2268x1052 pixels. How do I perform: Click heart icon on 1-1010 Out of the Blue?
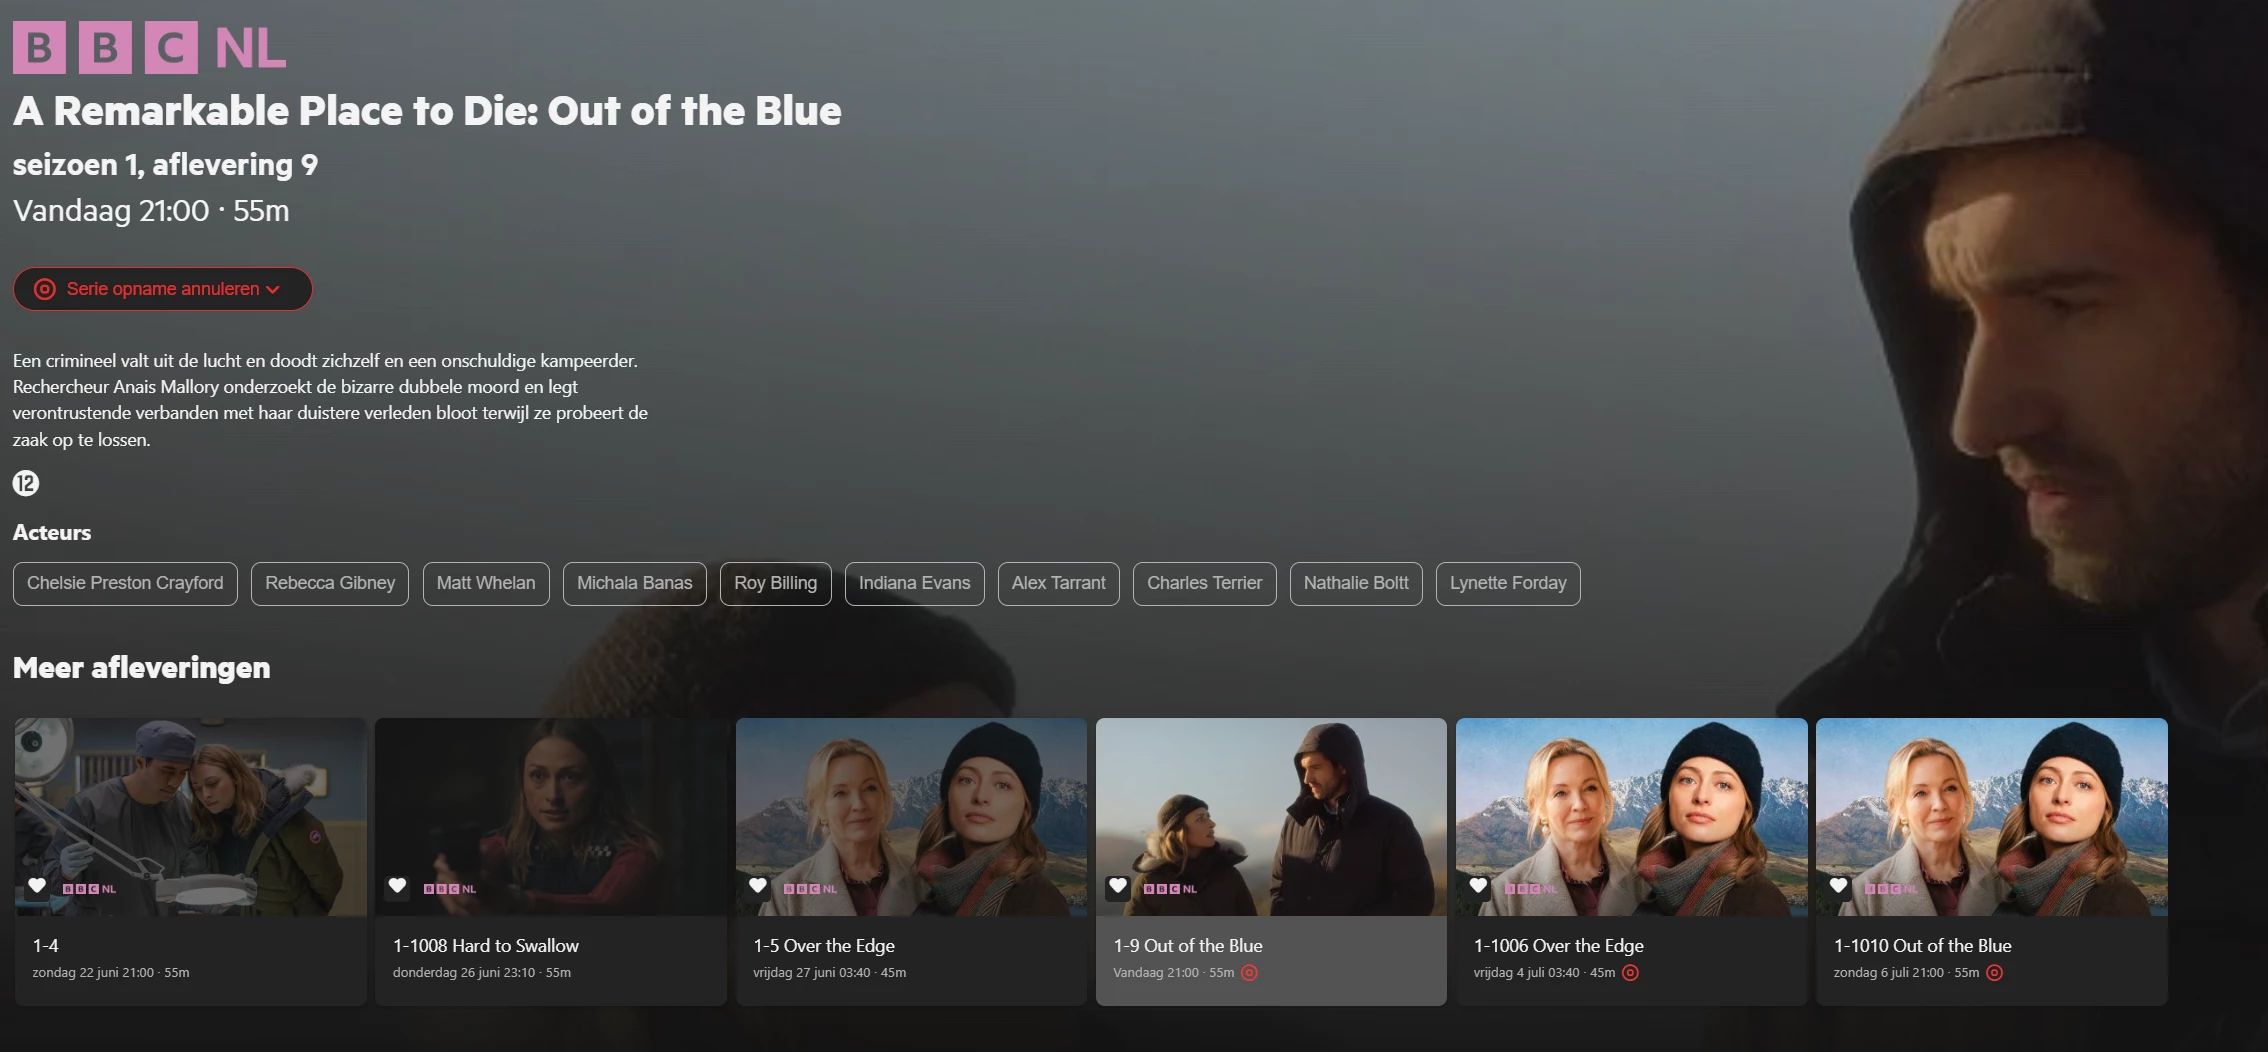[x=1838, y=886]
